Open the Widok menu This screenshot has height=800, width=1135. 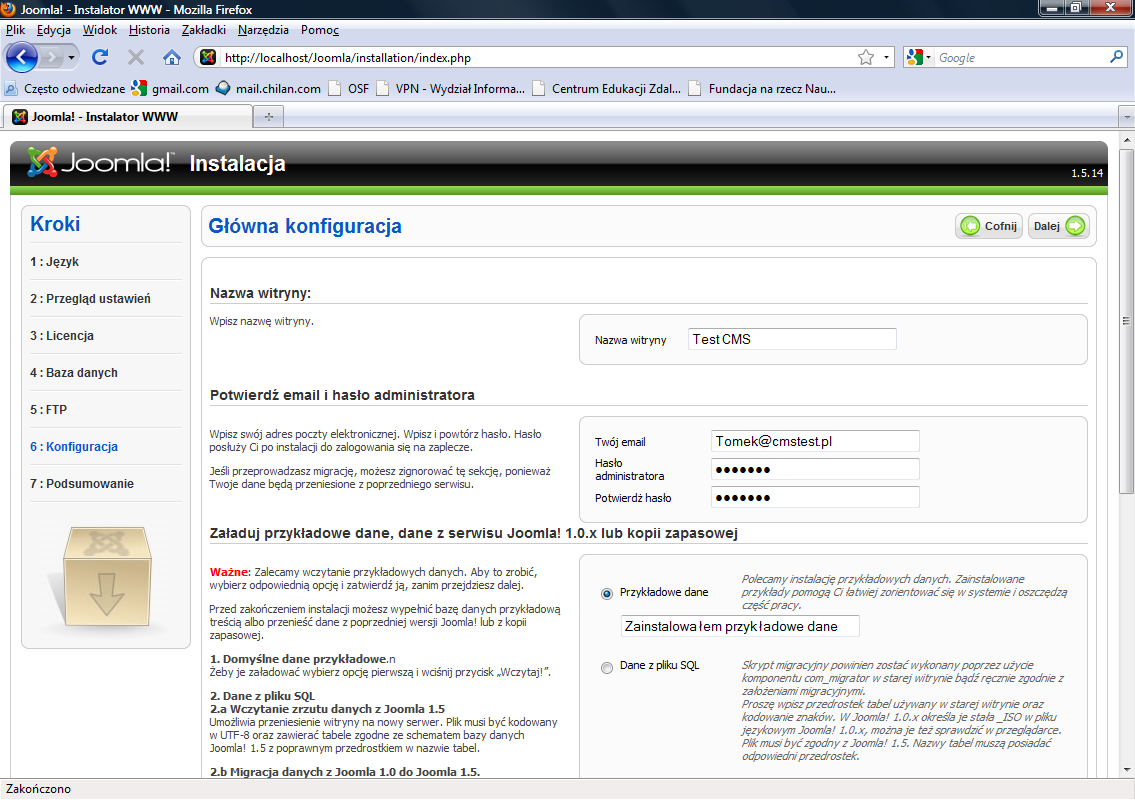click(x=100, y=30)
